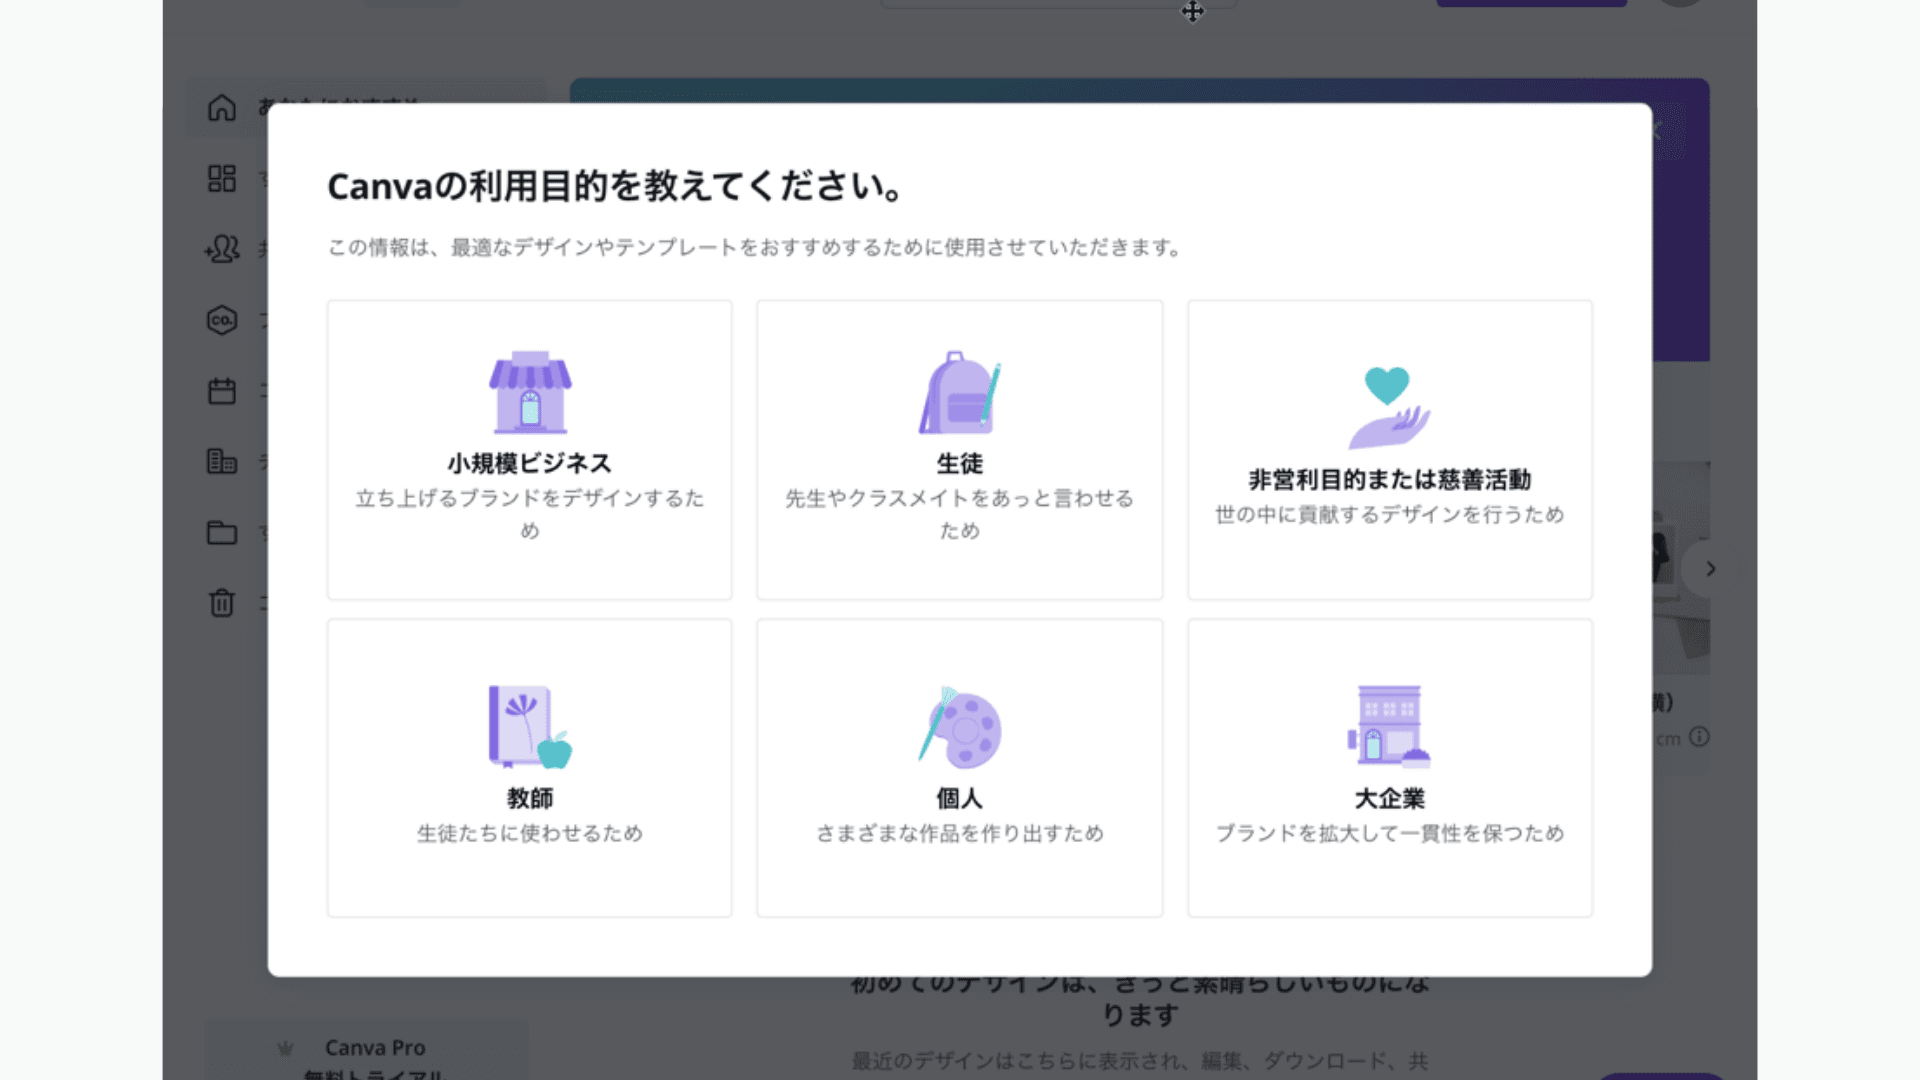The height and width of the screenshot is (1080, 1920).
Task: Click the crown icon beside Canva Pro
Action: click(285, 1048)
